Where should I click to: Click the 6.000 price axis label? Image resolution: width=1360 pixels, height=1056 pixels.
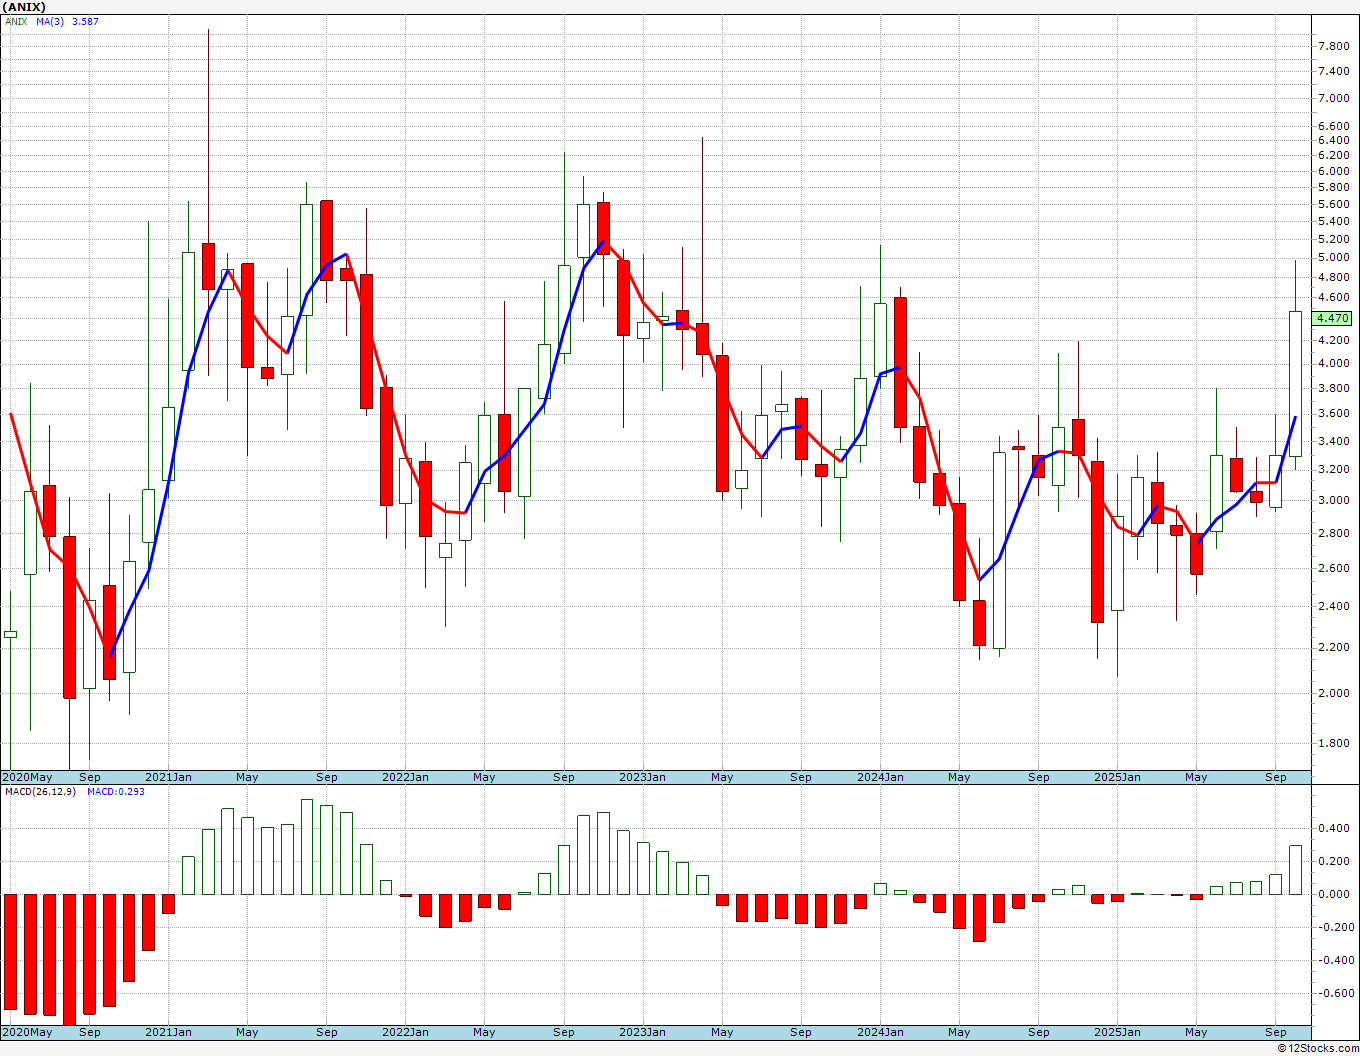[x=1333, y=171]
